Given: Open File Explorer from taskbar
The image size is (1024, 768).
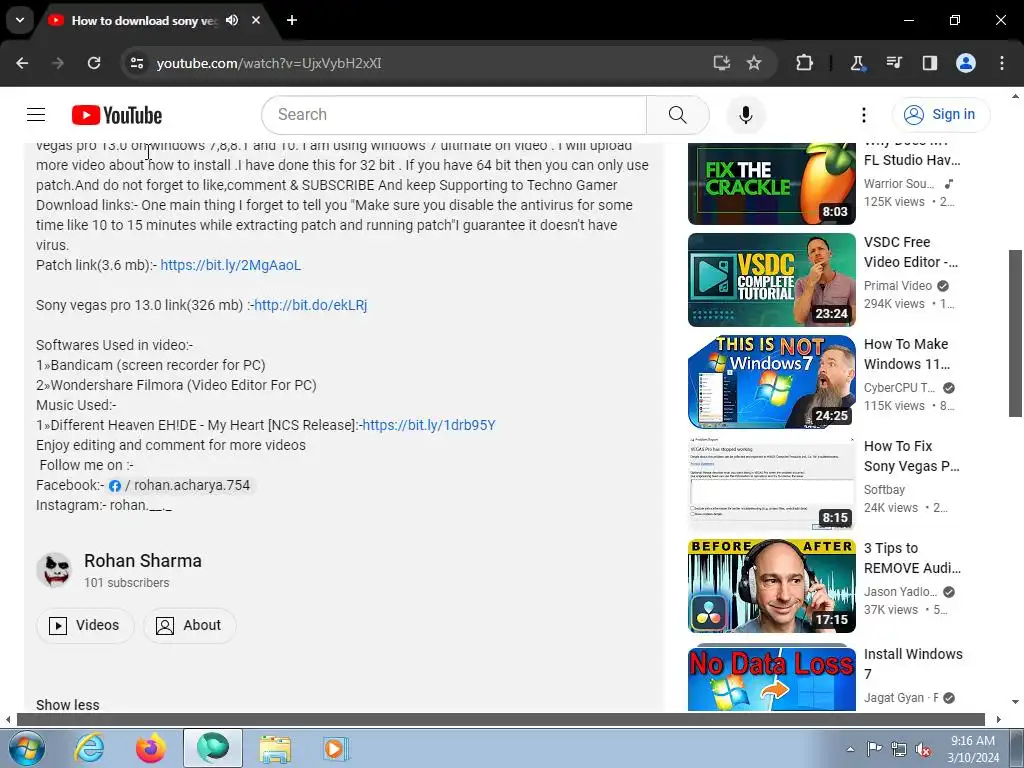Looking at the screenshot, I should tap(275, 748).
